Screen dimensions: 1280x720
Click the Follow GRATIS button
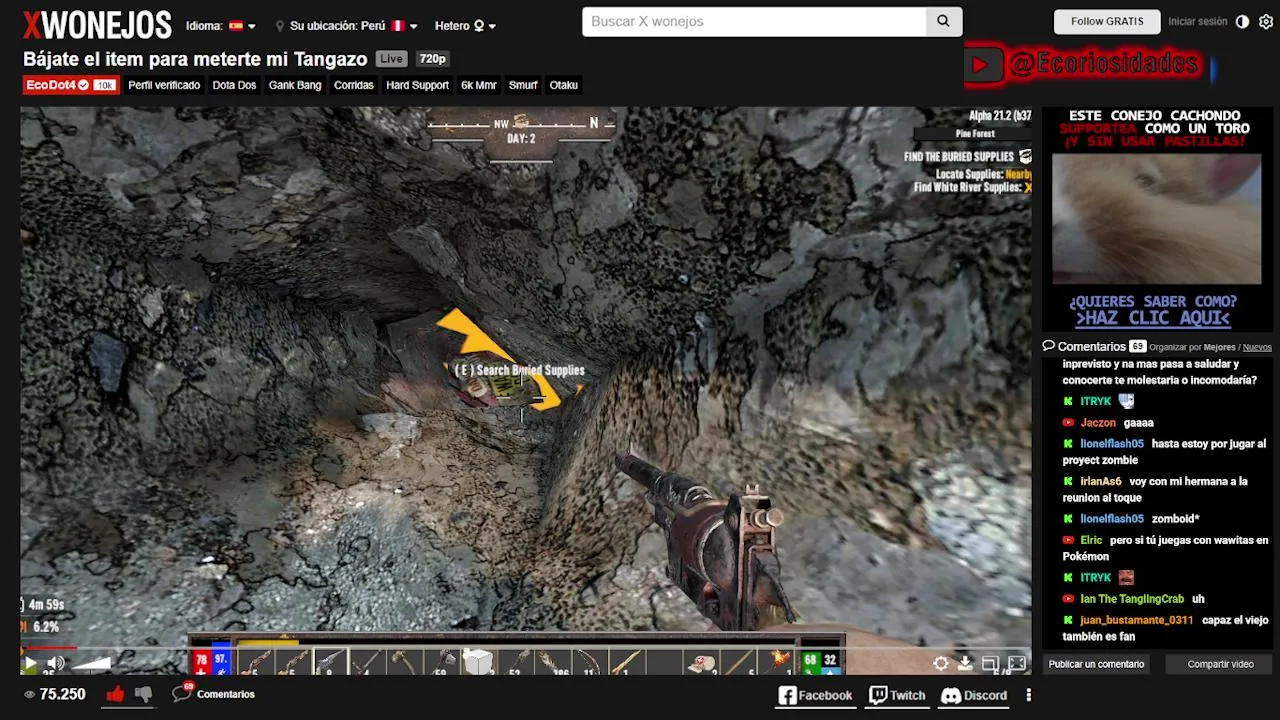pyautogui.click(x=1107, y=21)
